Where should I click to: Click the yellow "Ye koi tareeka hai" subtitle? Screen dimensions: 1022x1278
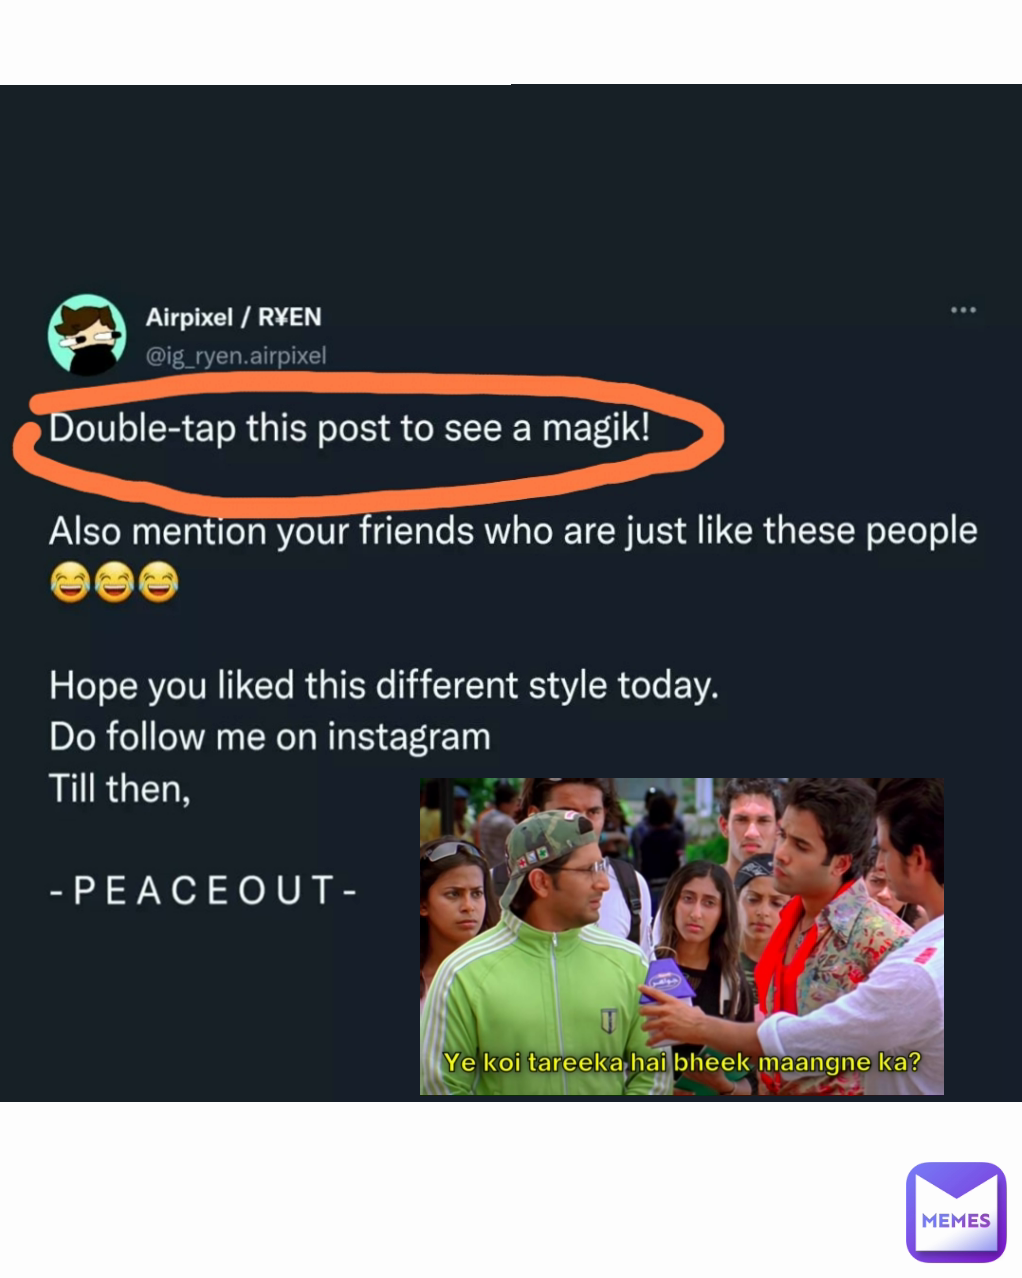681,1061
